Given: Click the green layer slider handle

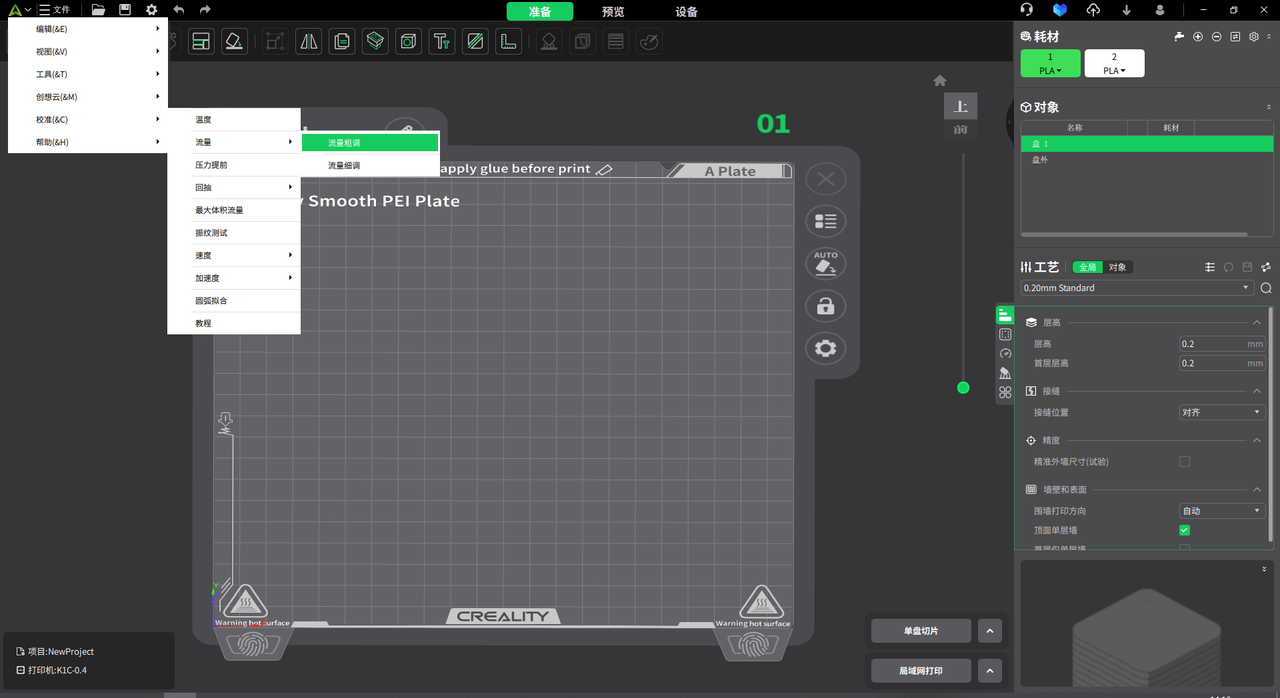Looking at the screenshot, I should 963,388.
